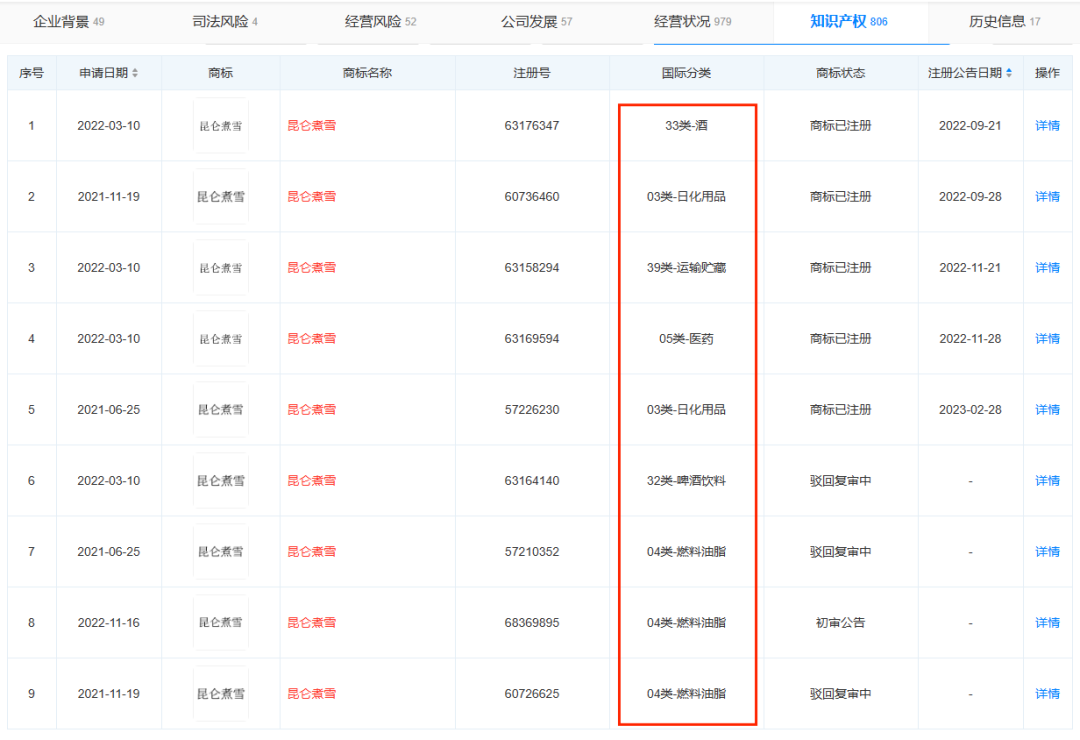
Task: Open trademark name 昆仑煮雪 in row 8
Action: [311, 623]
